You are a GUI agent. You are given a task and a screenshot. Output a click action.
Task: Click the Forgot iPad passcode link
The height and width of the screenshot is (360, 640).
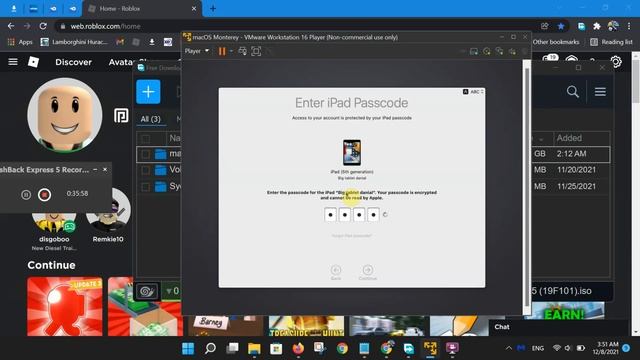[x=351, y=236]
